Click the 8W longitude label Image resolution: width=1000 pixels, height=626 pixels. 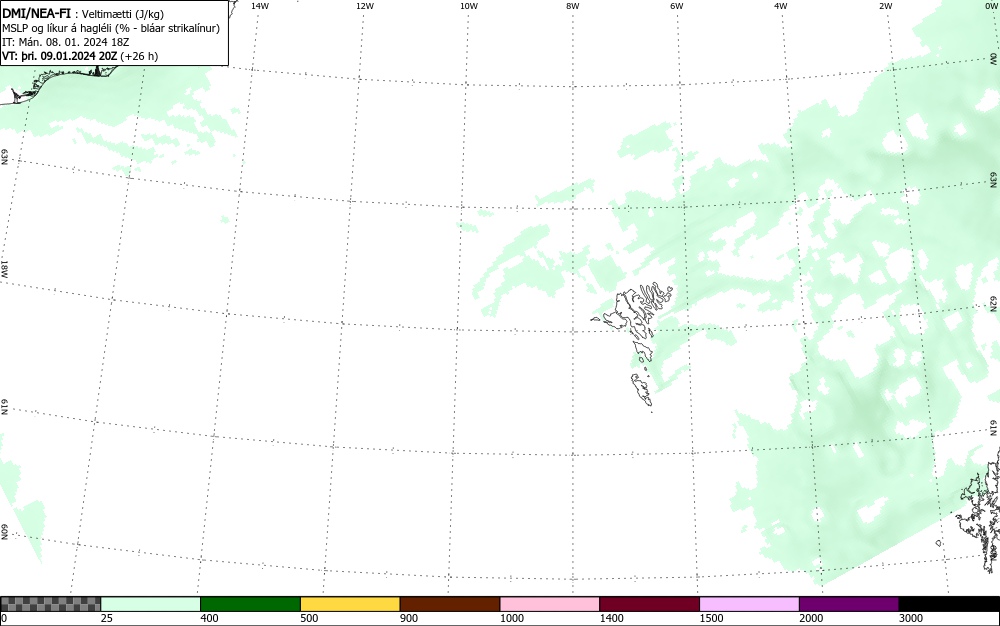[573, 6]
